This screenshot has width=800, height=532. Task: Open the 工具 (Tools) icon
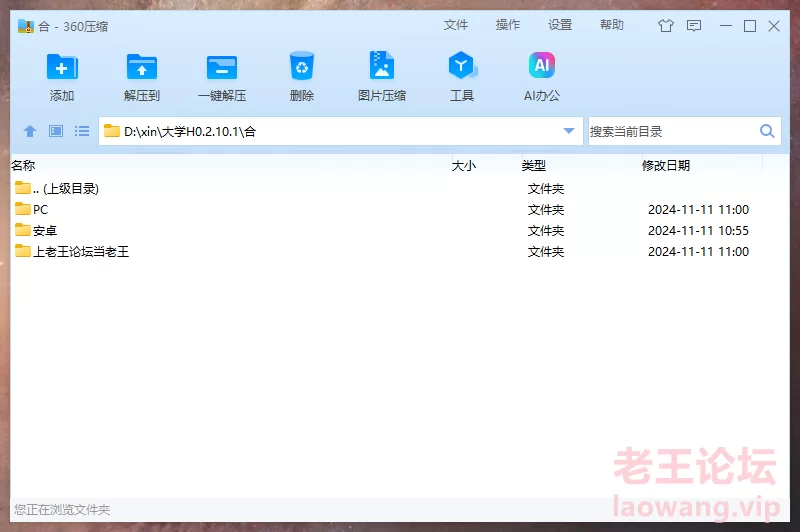[x=462, y=65]
